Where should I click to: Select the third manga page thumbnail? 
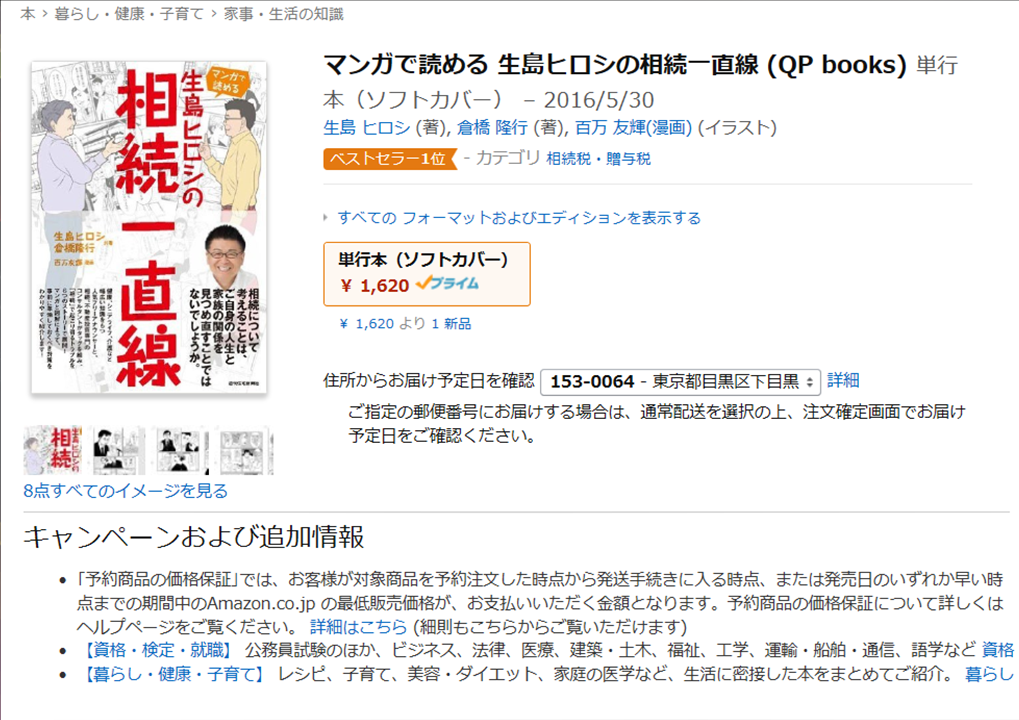181,450
